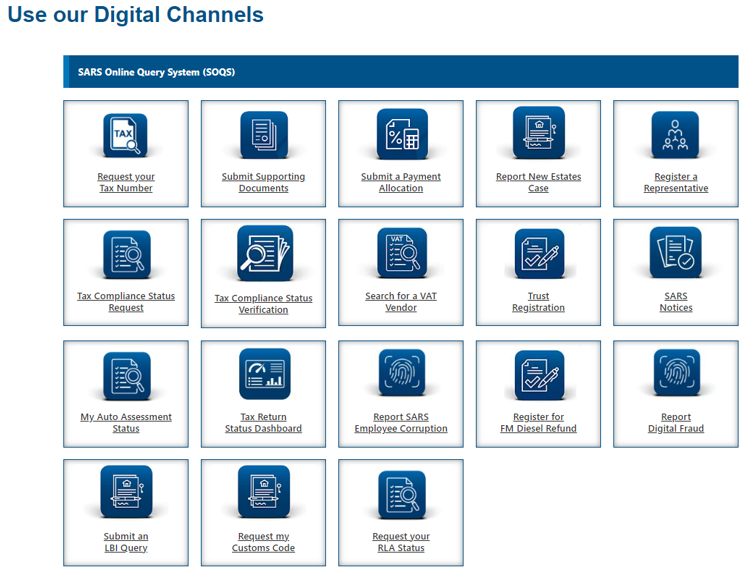Click Request my Customs Code link
This screenshot has height=577, width=750.
(x=264, y=542)
